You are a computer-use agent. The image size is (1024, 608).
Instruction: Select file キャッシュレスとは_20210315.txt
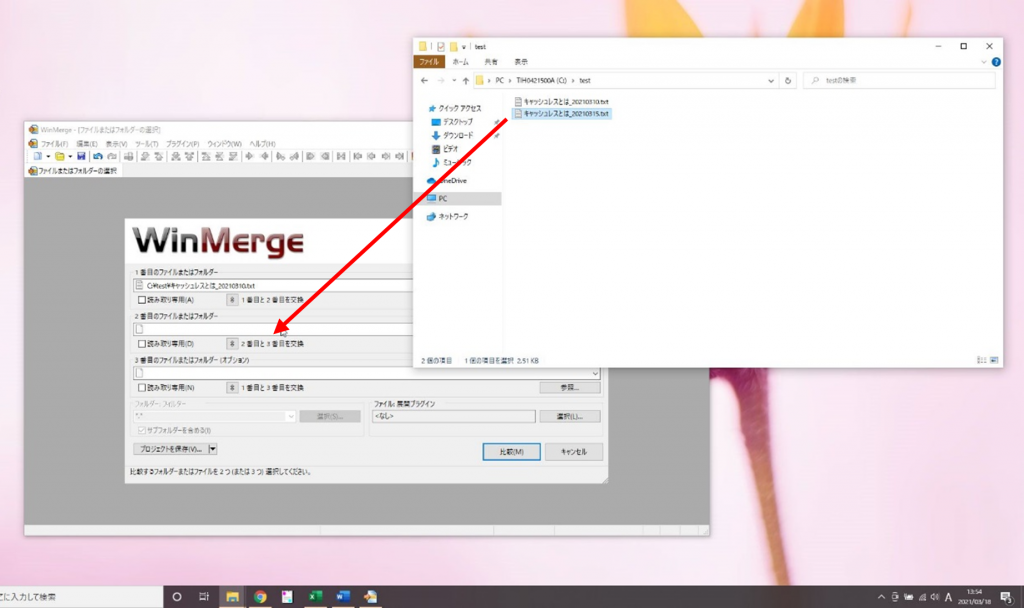tap(562, 114)
